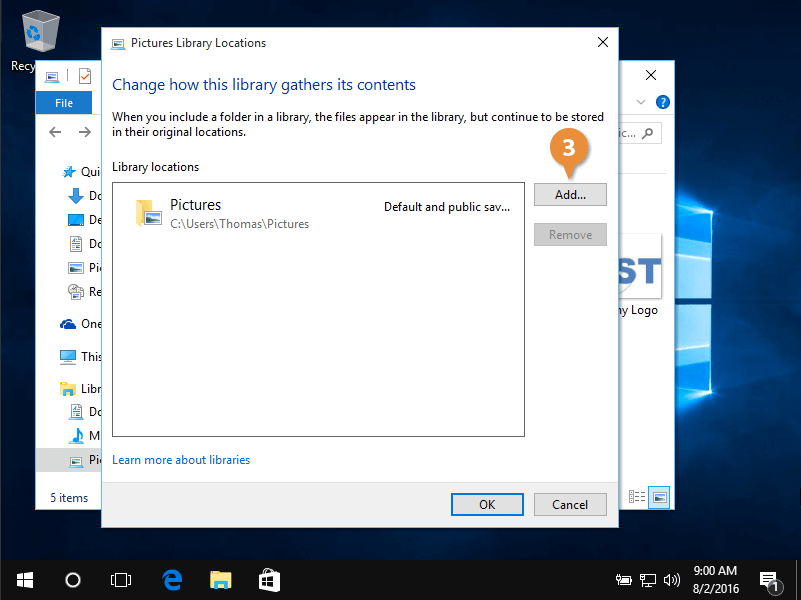Click the Help question mark icon

coord(662,101)
